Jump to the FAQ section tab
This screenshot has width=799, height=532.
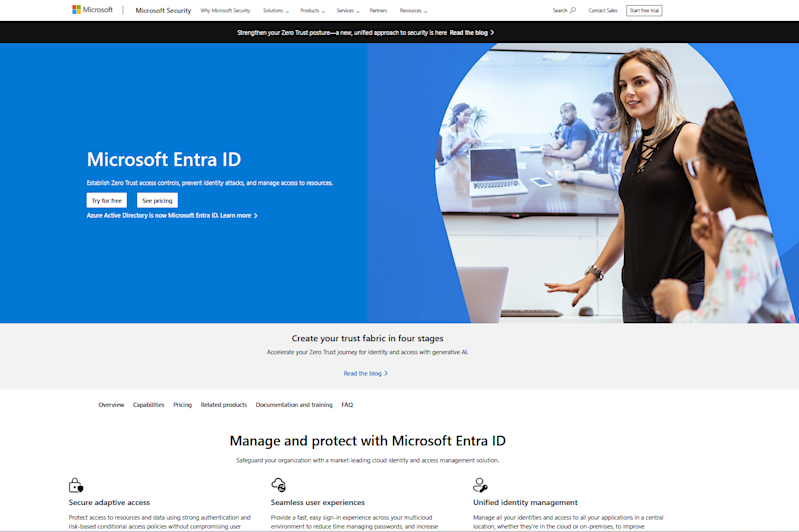(347, 405)
